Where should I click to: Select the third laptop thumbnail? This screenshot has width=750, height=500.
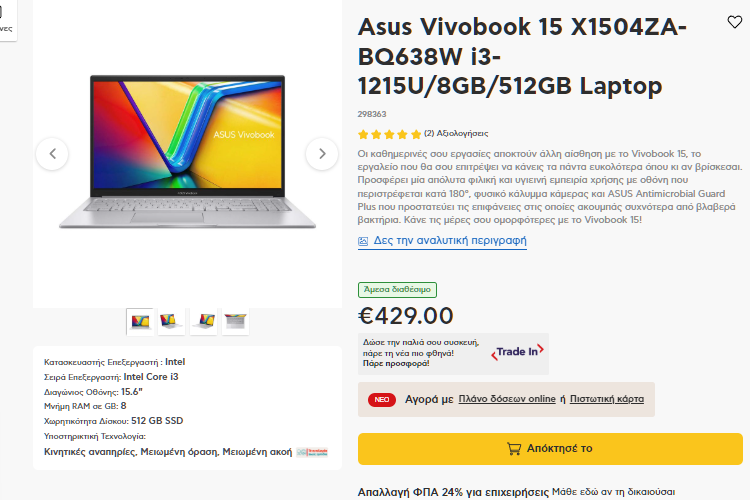click(204, 322)
